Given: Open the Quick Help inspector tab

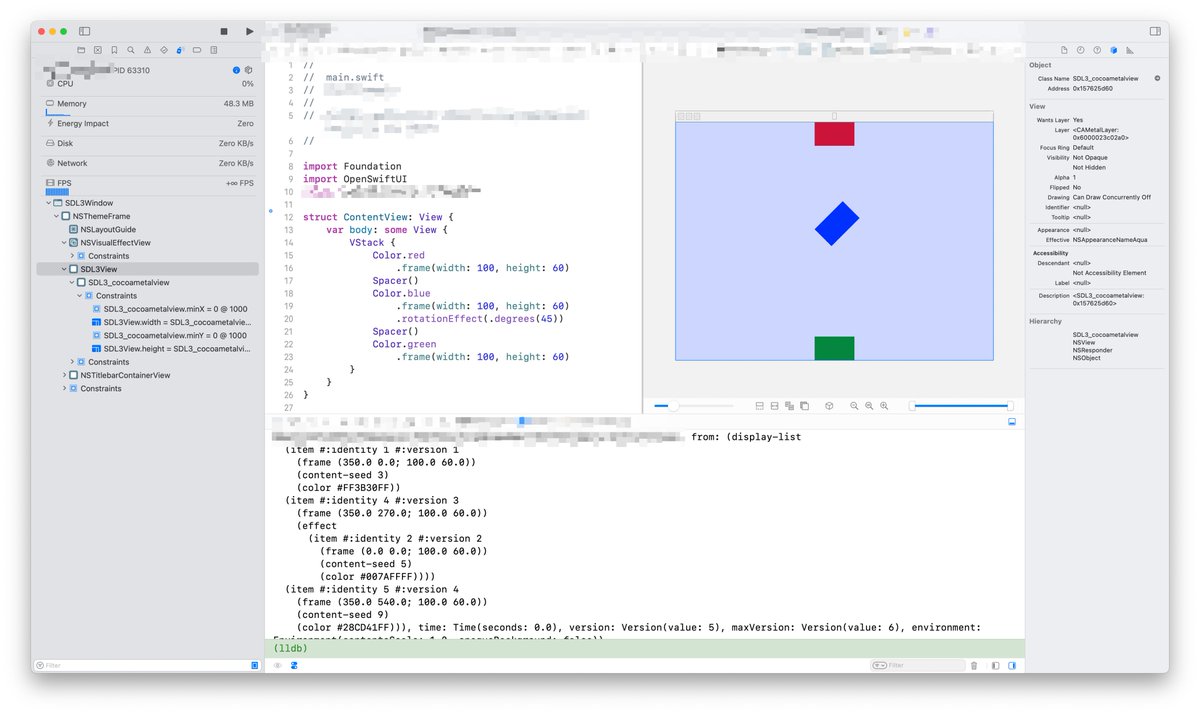Looking at the screenshot, I should [x=1097, y=49].
